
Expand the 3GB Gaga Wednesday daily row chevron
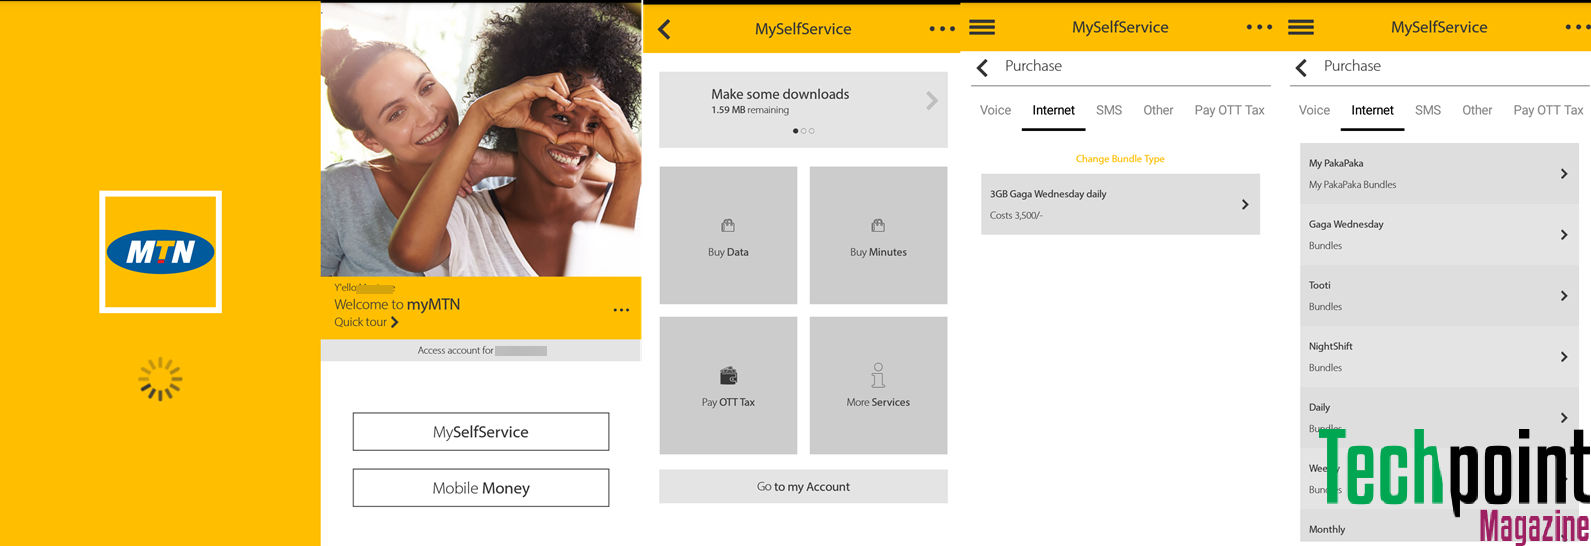coord(1245,204)
